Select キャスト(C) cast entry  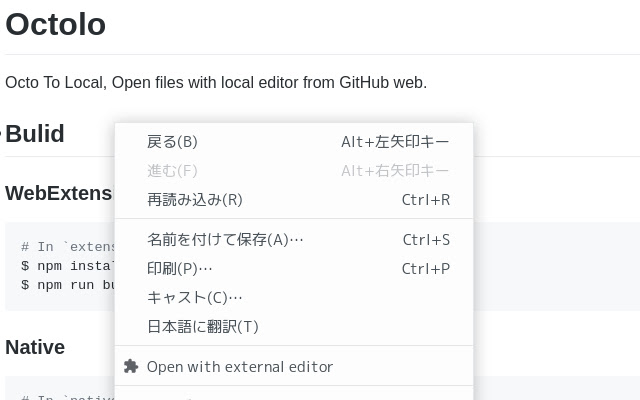tap(294, 298)
